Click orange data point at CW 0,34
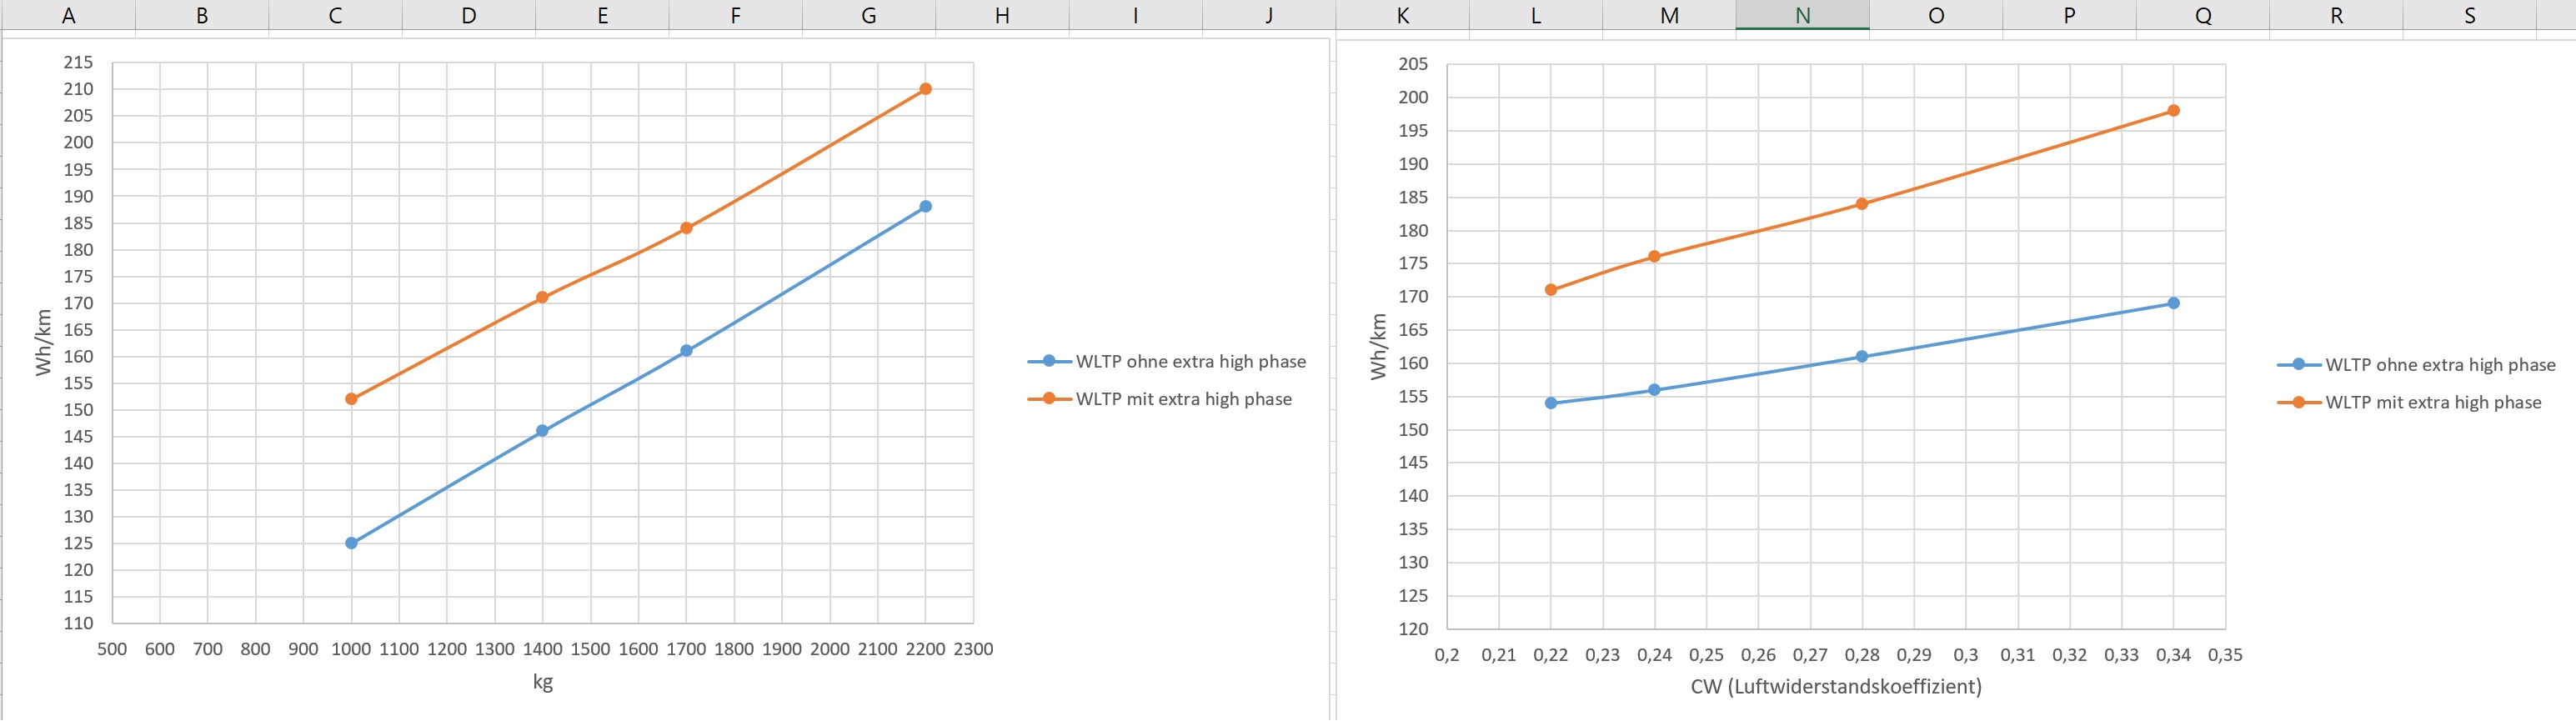The height and width of the screenshot is (721, 2576). point(2173,111)
